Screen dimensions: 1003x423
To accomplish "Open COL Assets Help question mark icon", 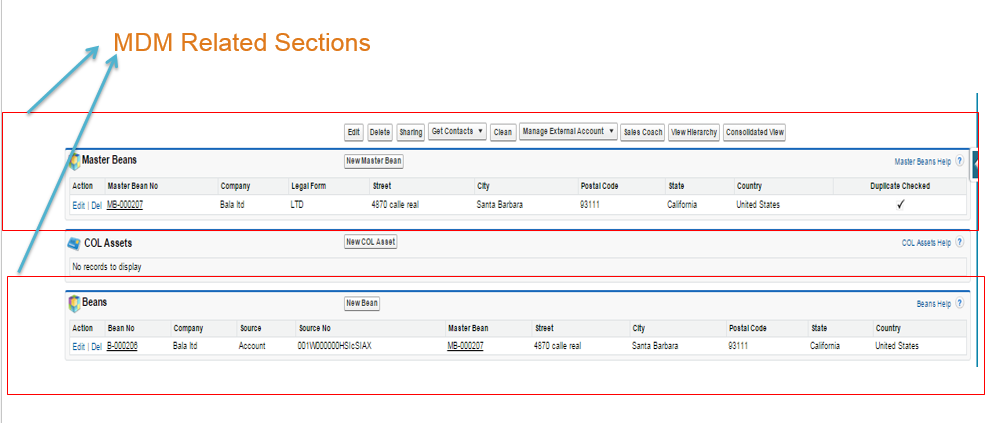I will [960, 242].
